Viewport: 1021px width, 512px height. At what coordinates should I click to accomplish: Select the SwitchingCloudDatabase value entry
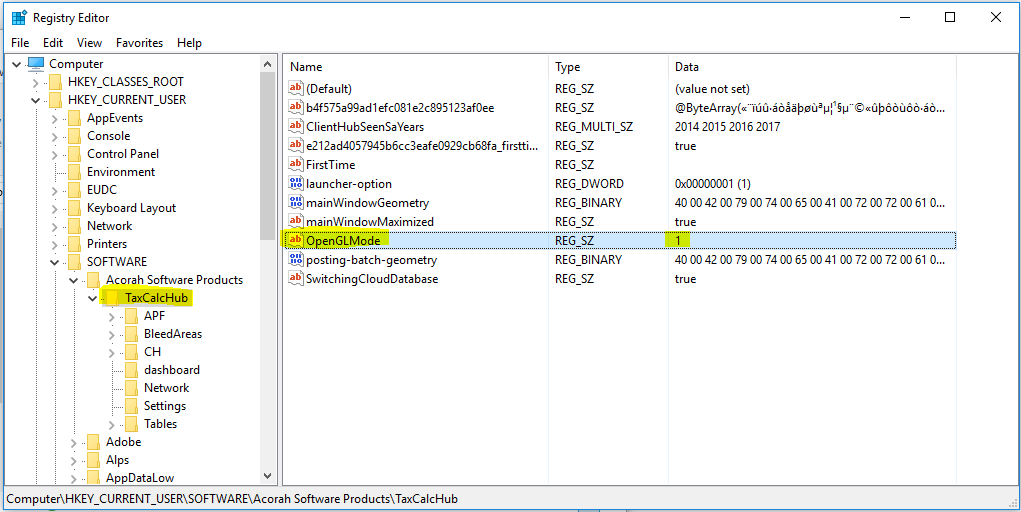point(371,279)
